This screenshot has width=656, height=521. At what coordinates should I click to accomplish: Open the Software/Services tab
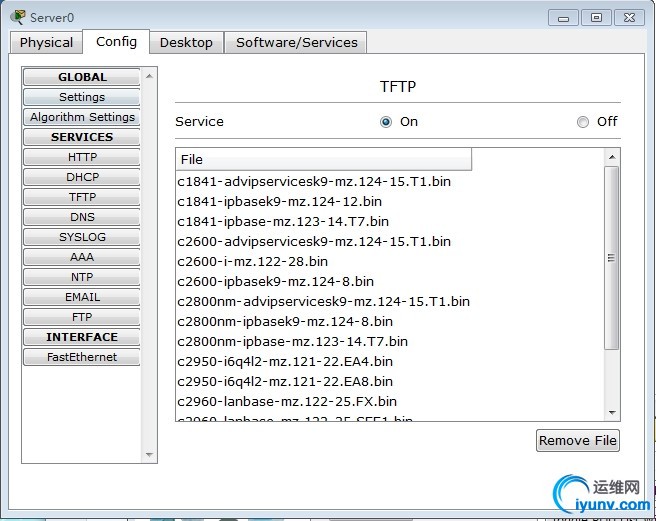[x=297, y=43]
